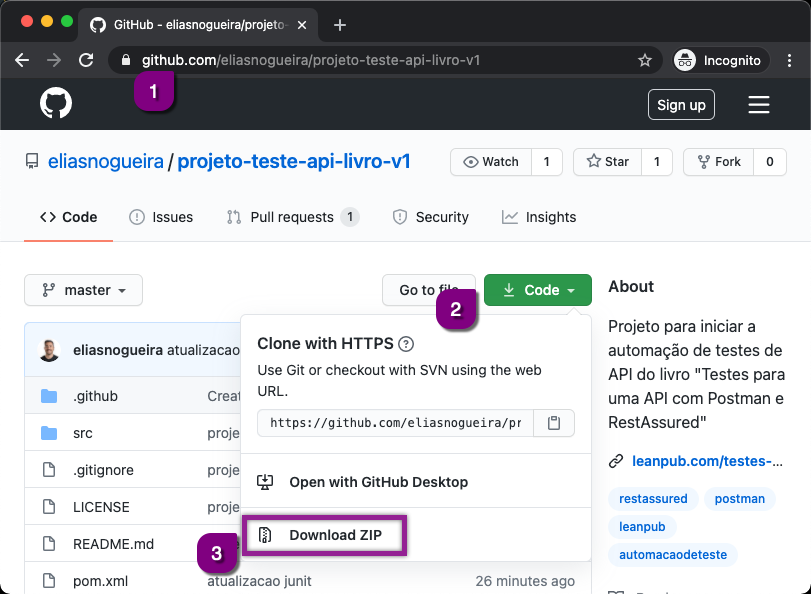Click the GitHub Desktop download icon
This screenshot has height=594, width=811.
click(x=265, y=482)
